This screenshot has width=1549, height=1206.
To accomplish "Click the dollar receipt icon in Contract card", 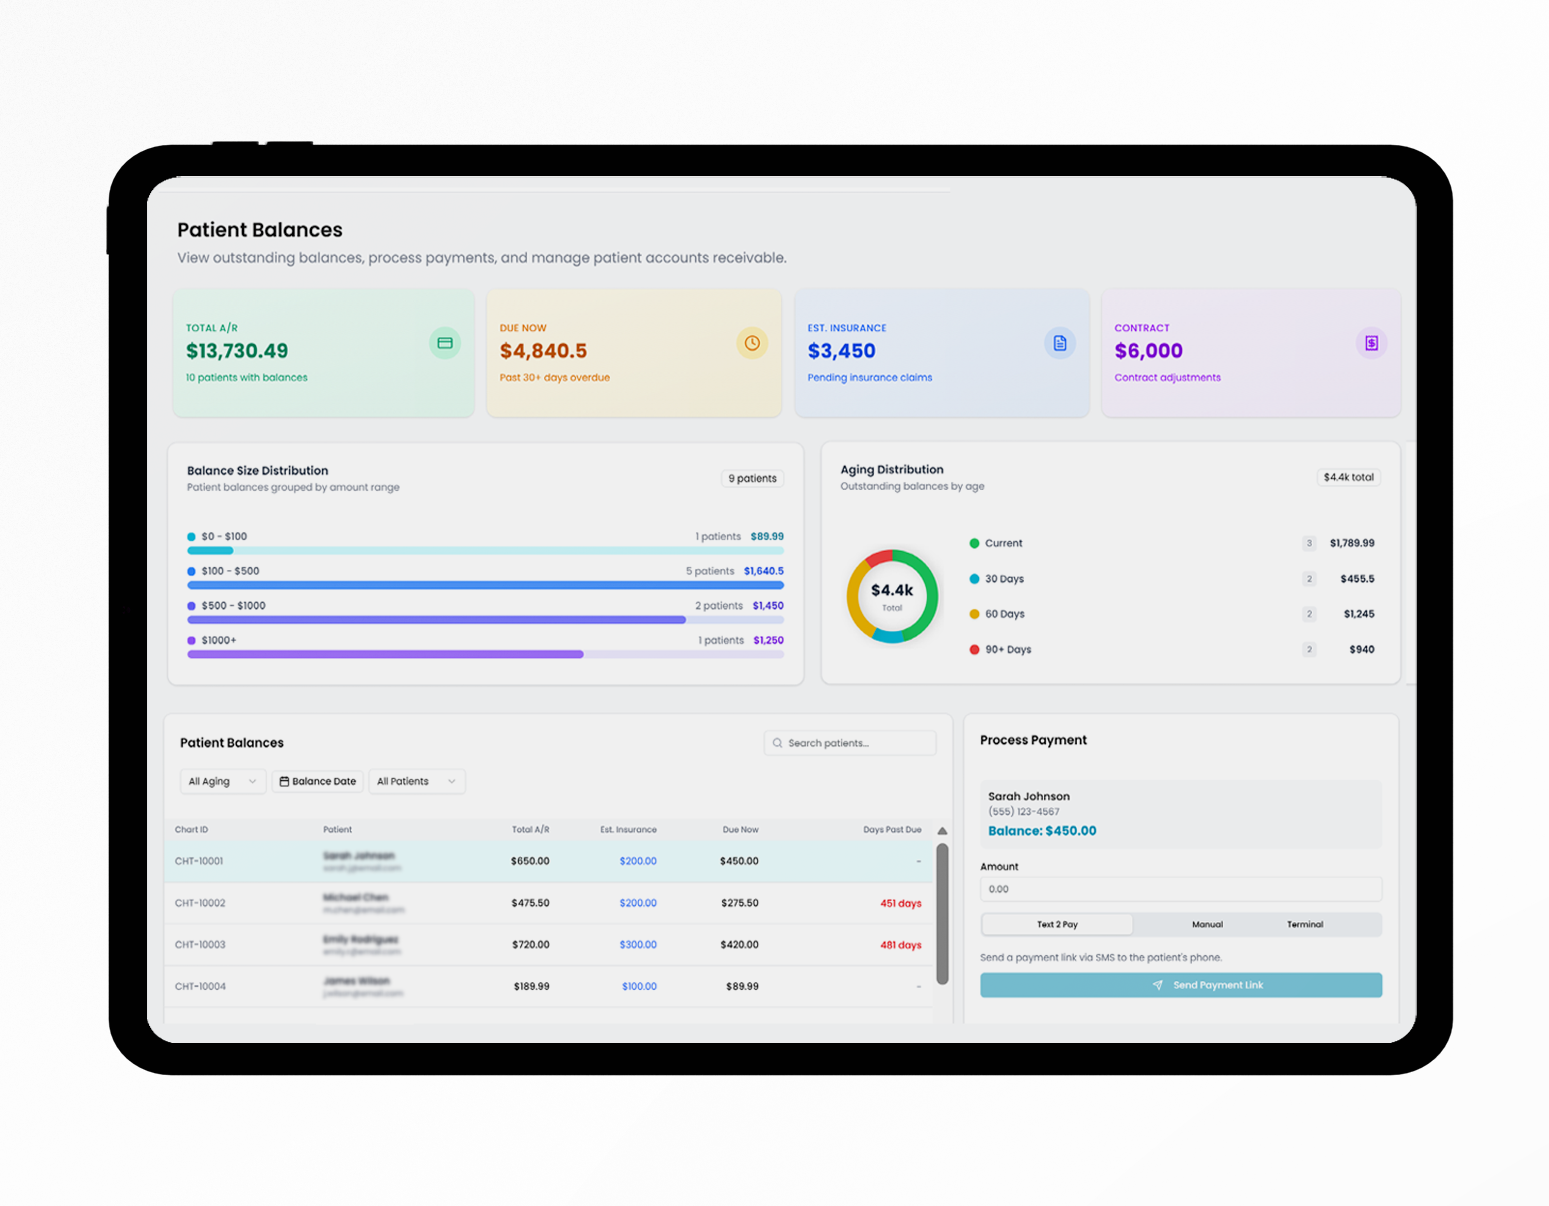I will tap(1371, 343).
